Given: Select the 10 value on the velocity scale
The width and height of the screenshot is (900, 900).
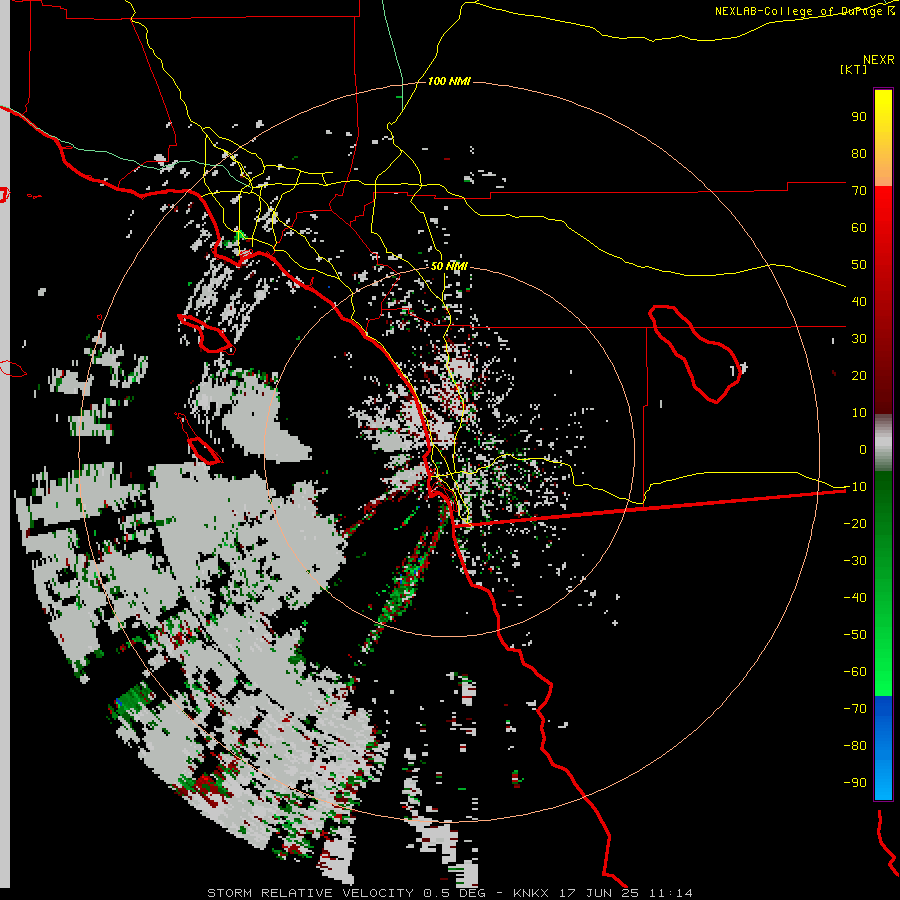Looking at the screenshot, I should point(859,413).
